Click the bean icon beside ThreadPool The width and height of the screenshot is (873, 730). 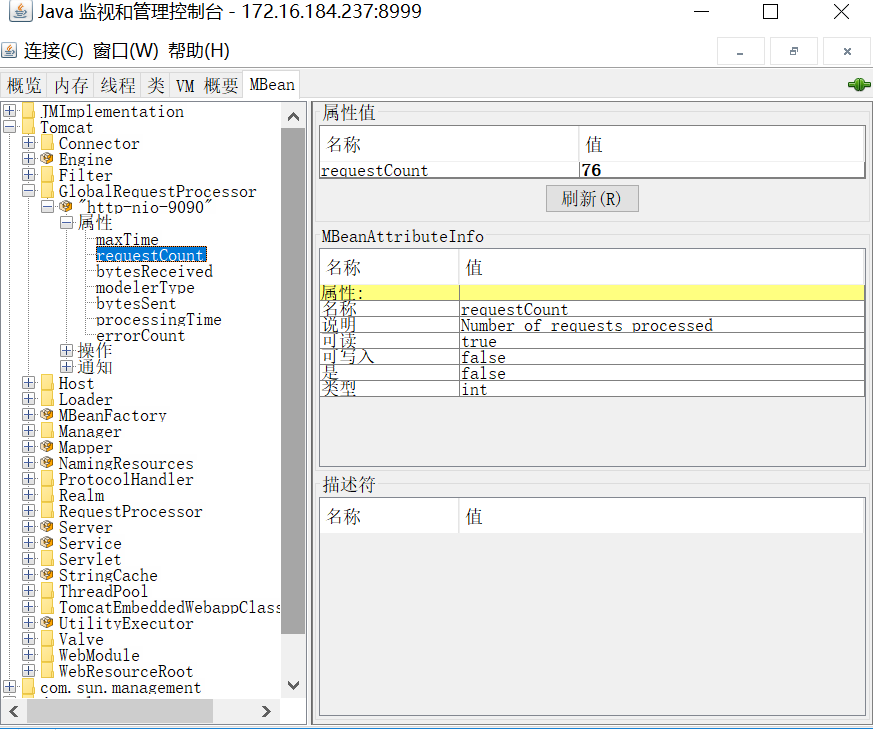[x=47, y=591]
